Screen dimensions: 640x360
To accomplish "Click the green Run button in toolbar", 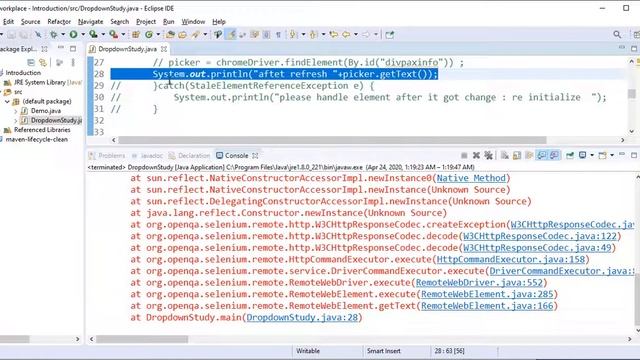I will tap(73, 35).
